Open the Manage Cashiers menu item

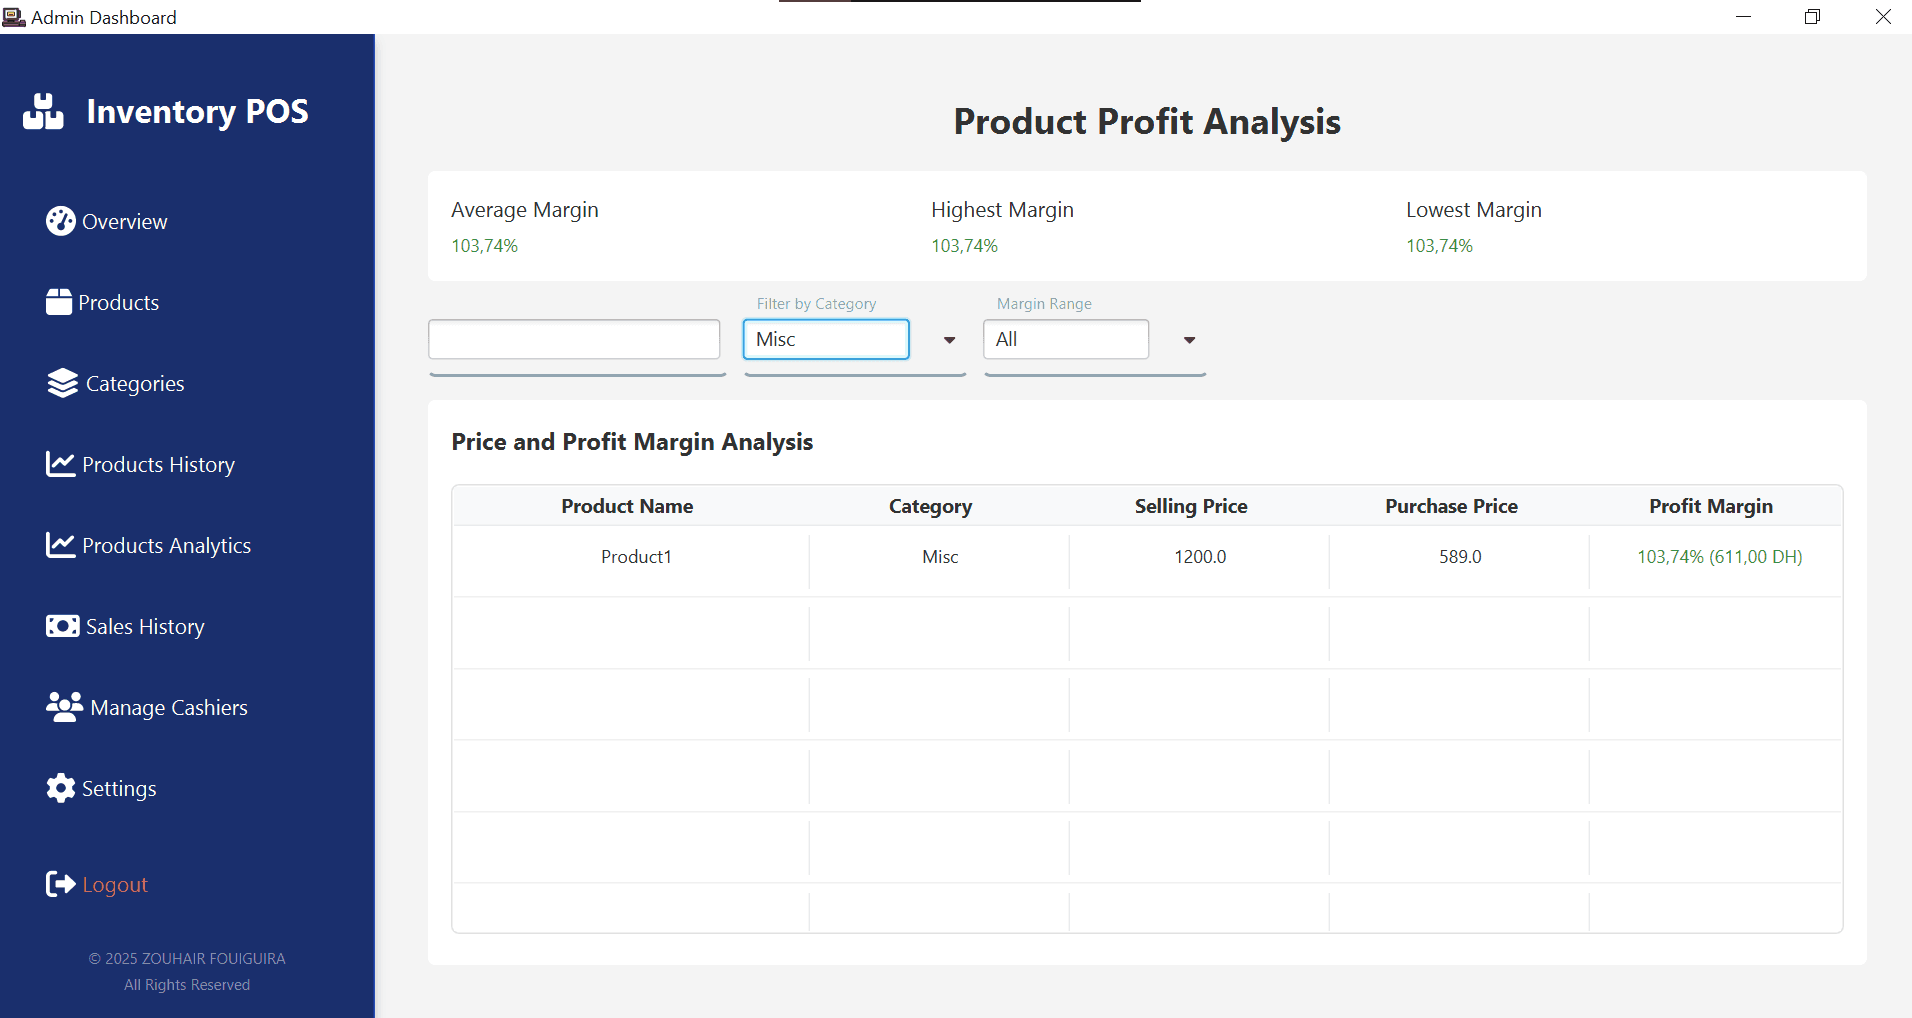(x=169, y=708)
